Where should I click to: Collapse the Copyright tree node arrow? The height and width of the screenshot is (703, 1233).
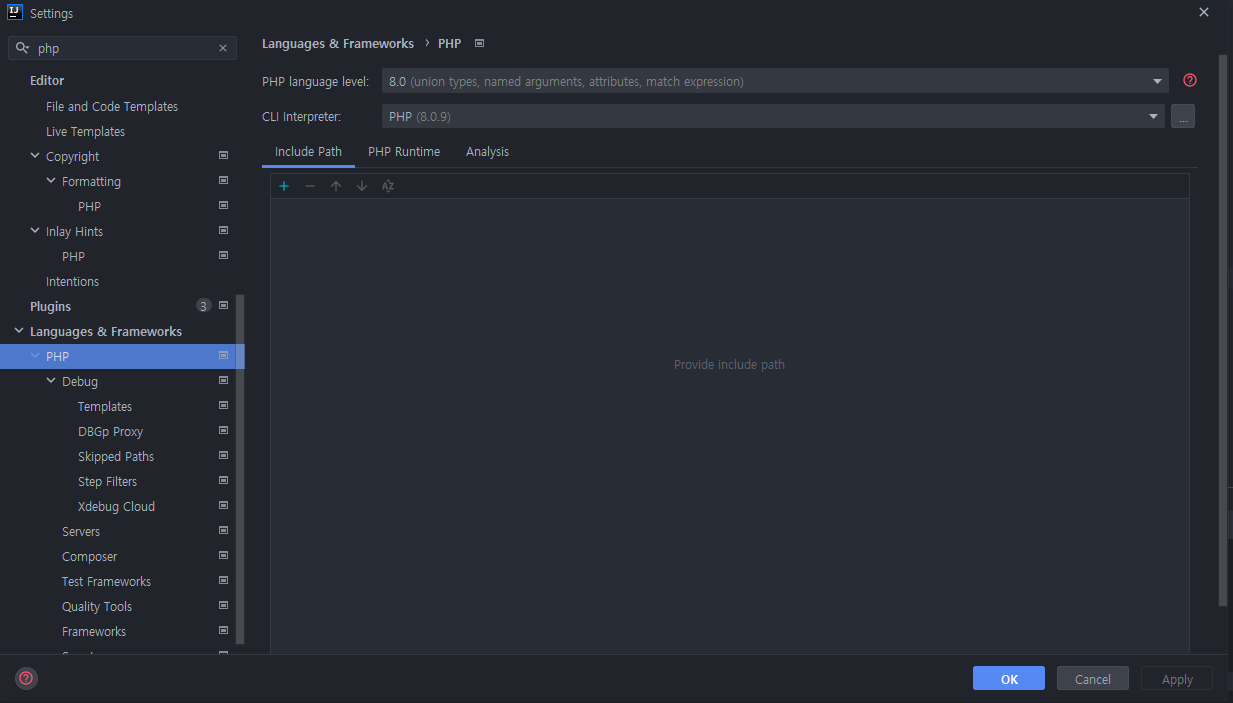tap(35, 156)
